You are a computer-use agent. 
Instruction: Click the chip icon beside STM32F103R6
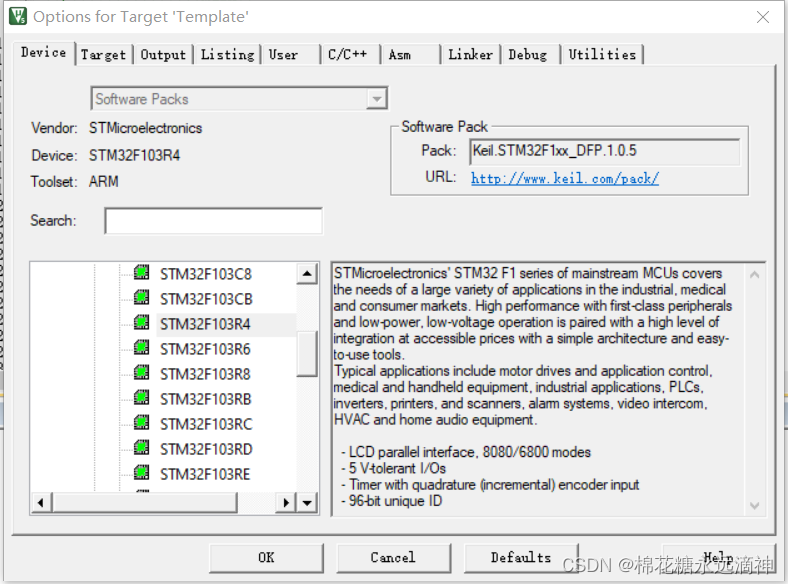pyautogui.click(x=142, y=348)
